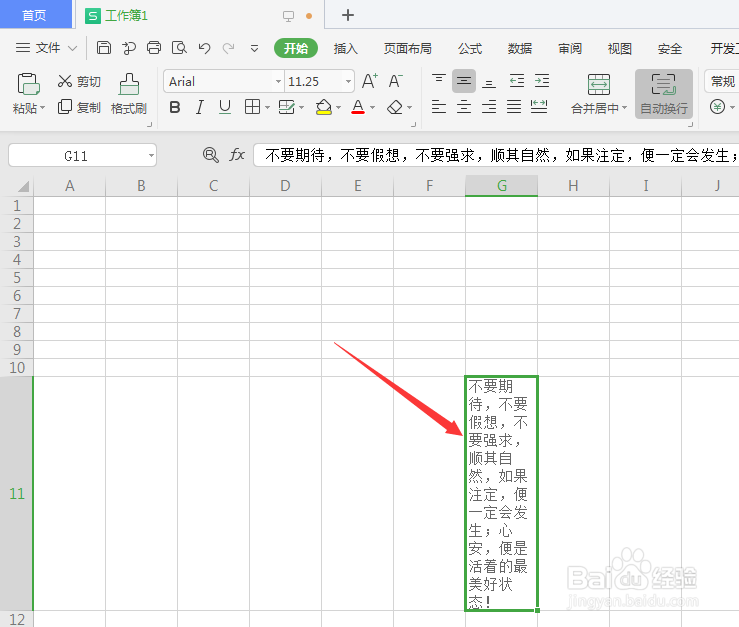Switch to the 插入 ribbon tab
Viewport: 739px width, 627px height.
click(345, 48)
